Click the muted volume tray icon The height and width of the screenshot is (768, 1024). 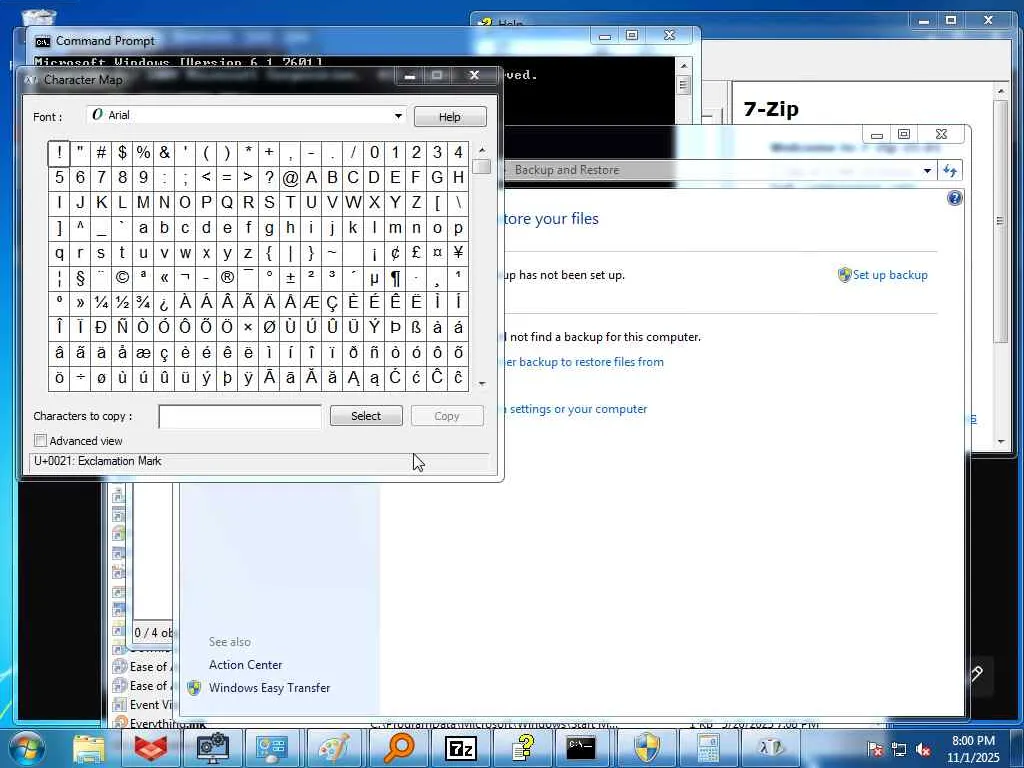923,750
